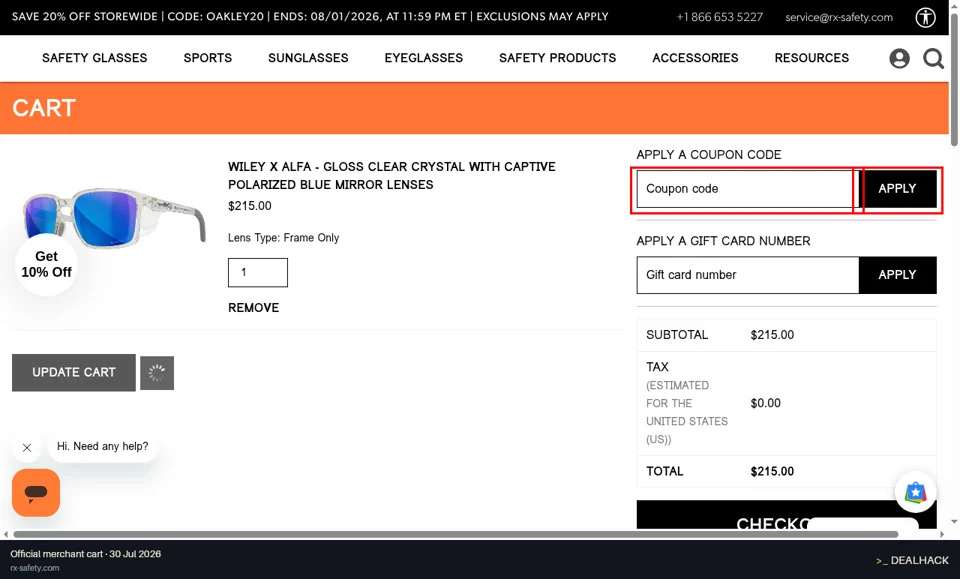
Task: Open the Safety Products menu
Action: [557, 58]
